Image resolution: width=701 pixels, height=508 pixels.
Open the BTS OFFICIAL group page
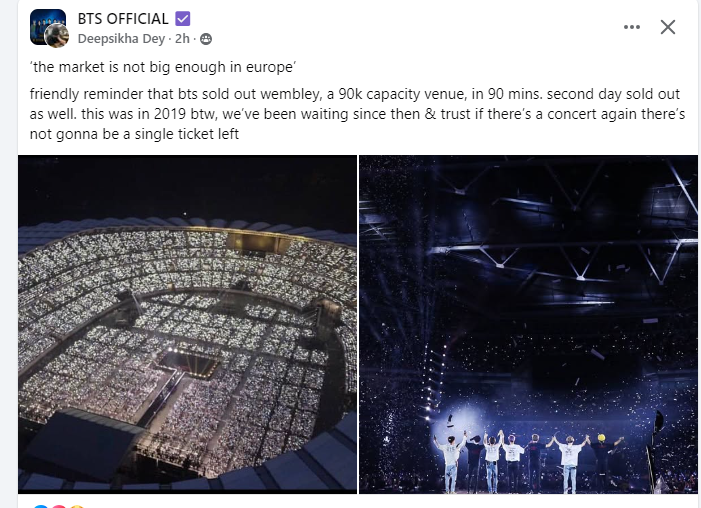click(x=123, y=19)
